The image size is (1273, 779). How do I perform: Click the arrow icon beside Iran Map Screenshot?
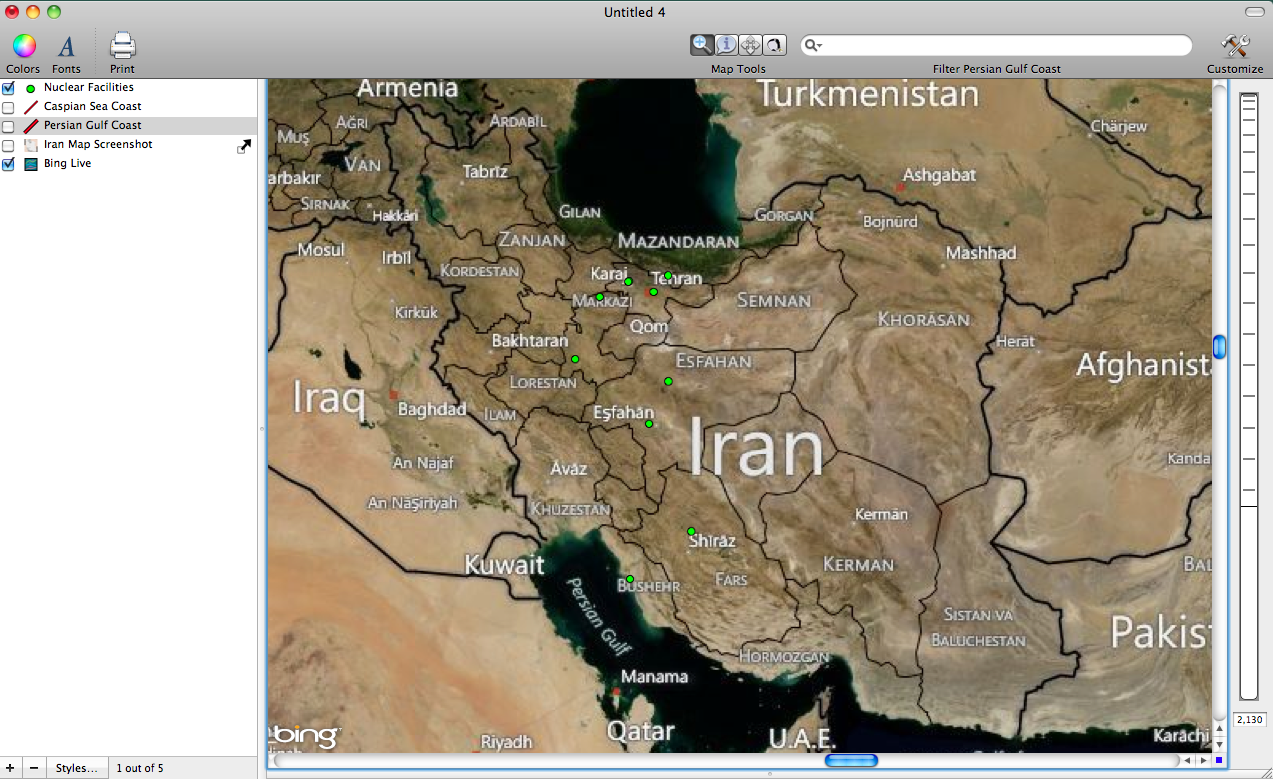(244, 146)
